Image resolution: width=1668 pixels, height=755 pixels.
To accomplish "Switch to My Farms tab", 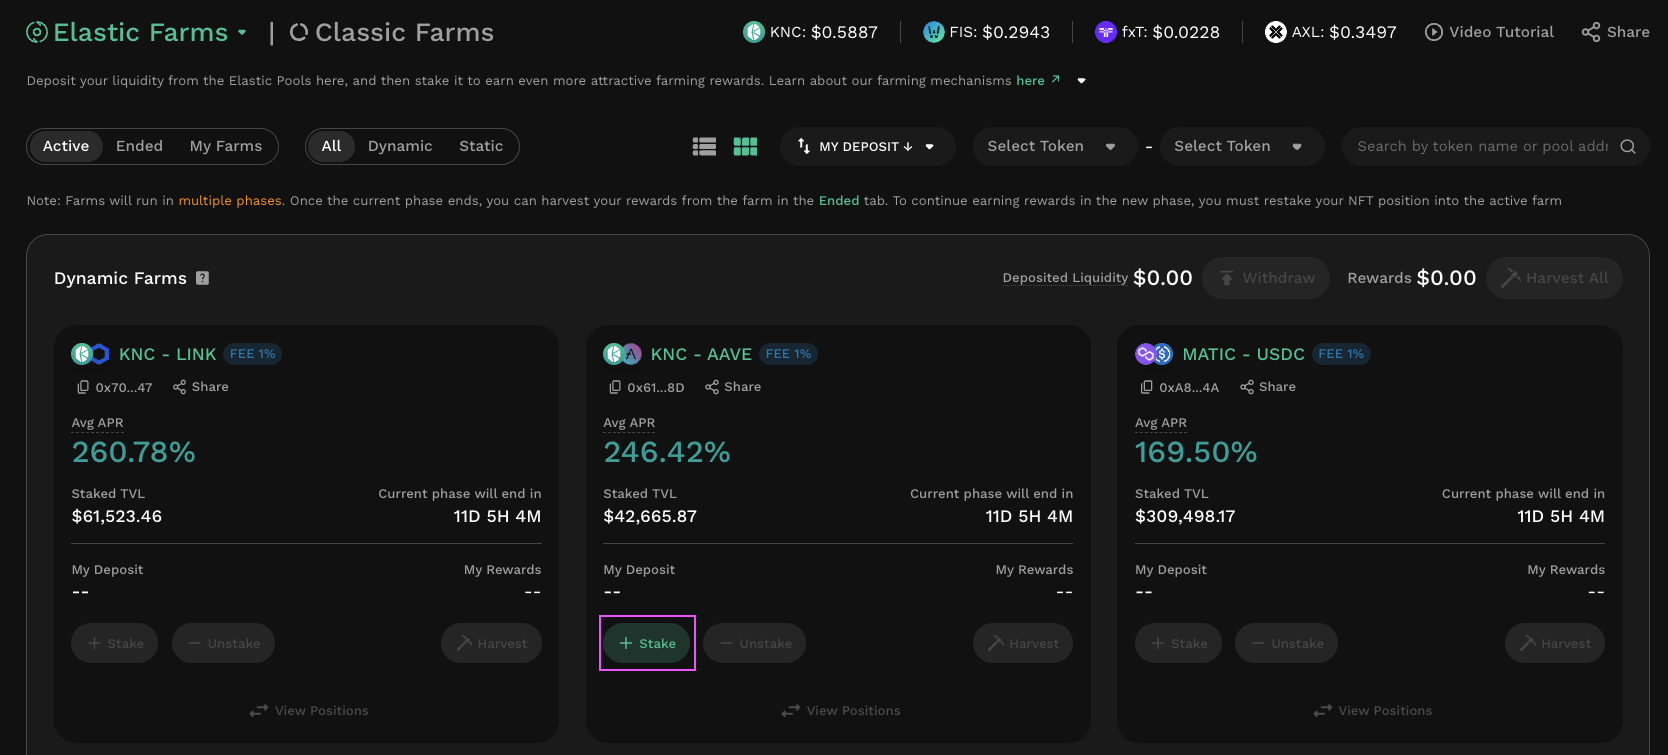I will 226,146.
